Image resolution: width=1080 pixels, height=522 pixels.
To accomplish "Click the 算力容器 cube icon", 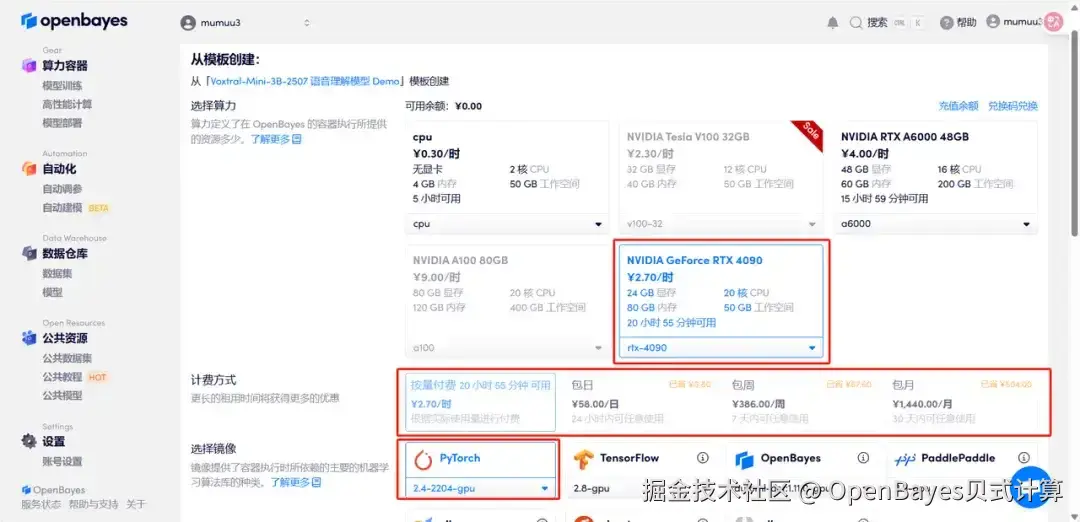I will tap(28, 66).
